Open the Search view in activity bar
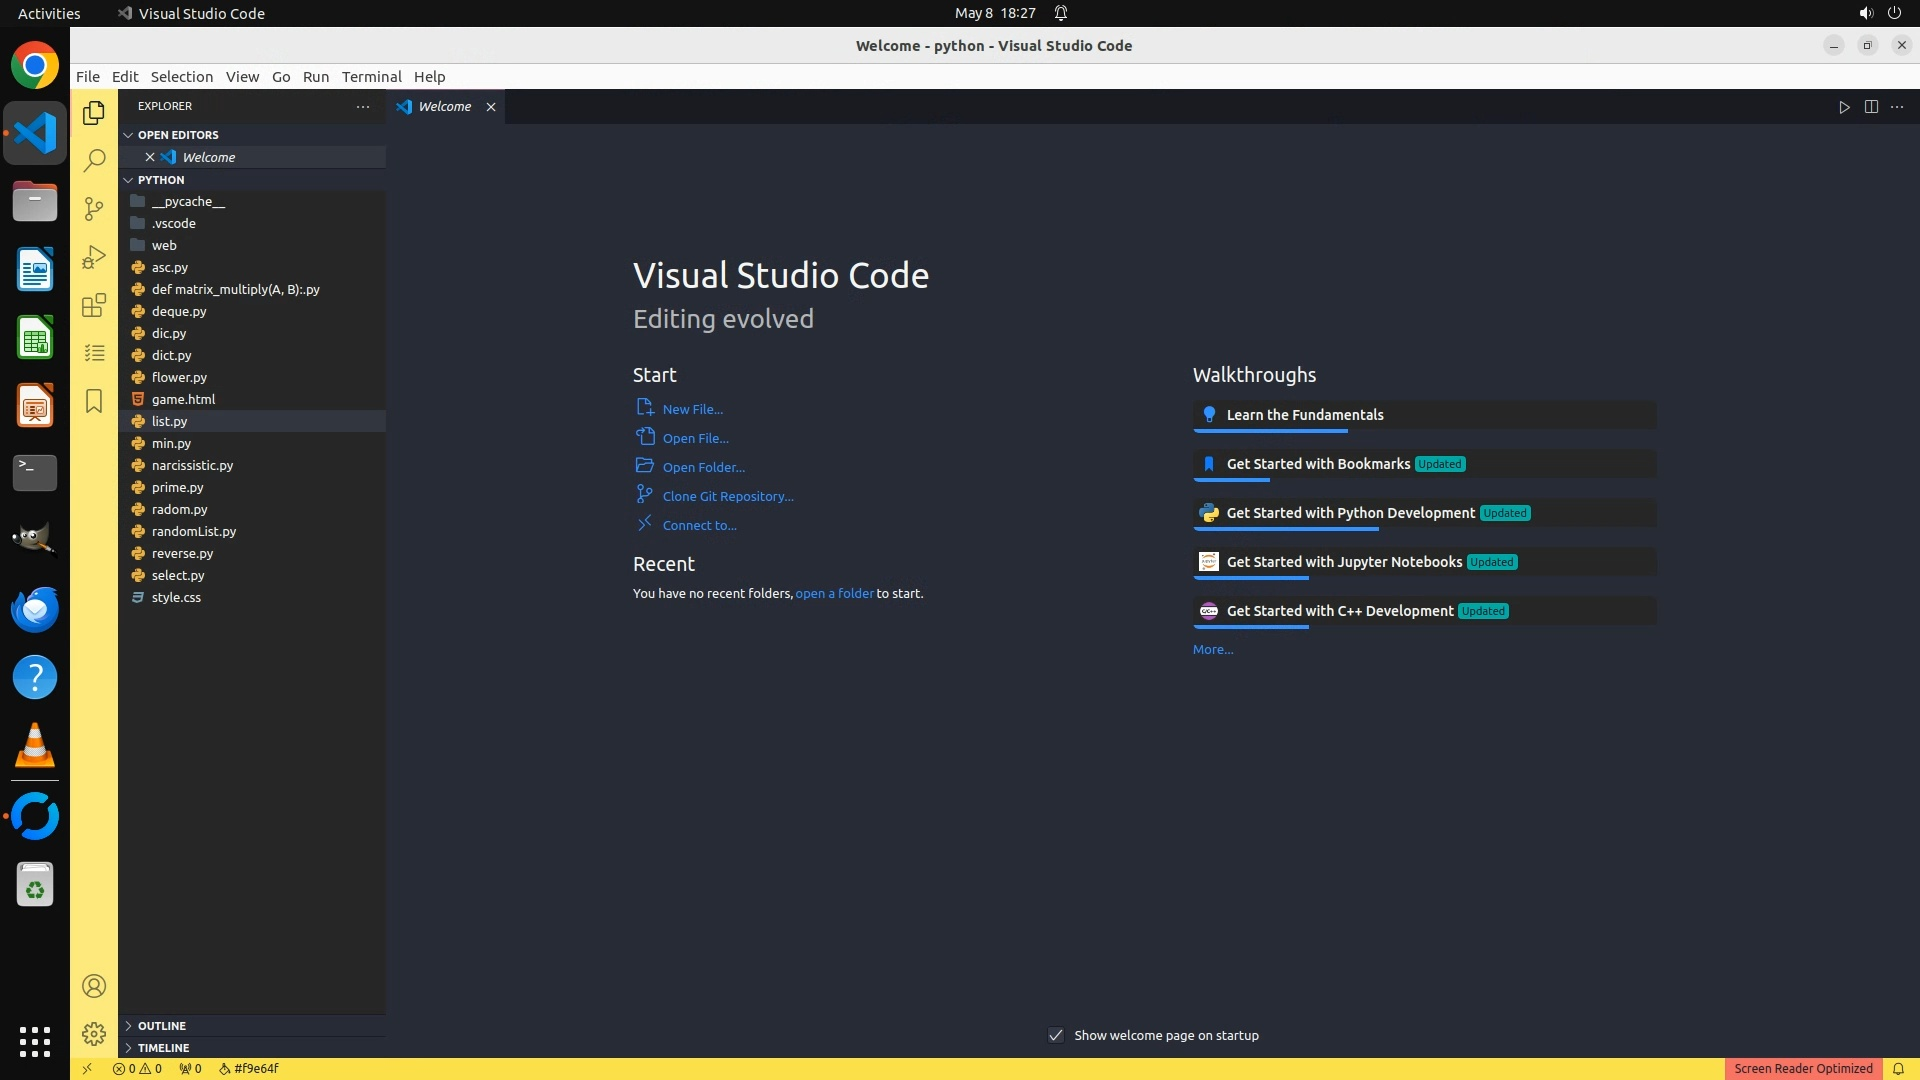This screenshot has width=1920, height=1080. (x=94, y=160)
